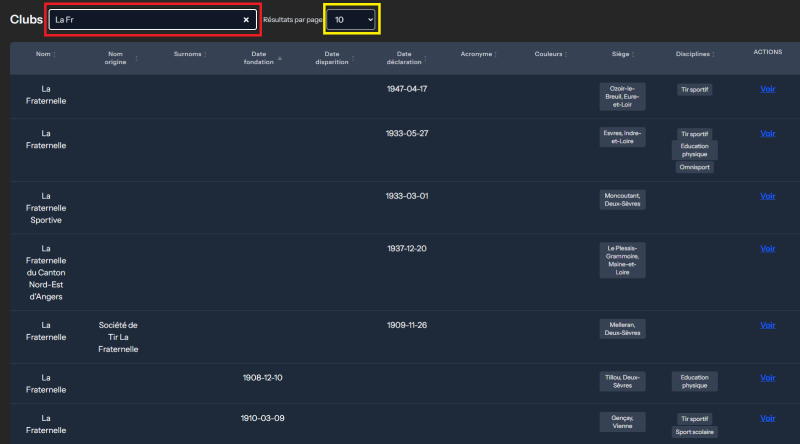This screenshot has height=444, width=800.
Task: Open the Résultats par page dropdown
Action: click(x=351, y=20)
